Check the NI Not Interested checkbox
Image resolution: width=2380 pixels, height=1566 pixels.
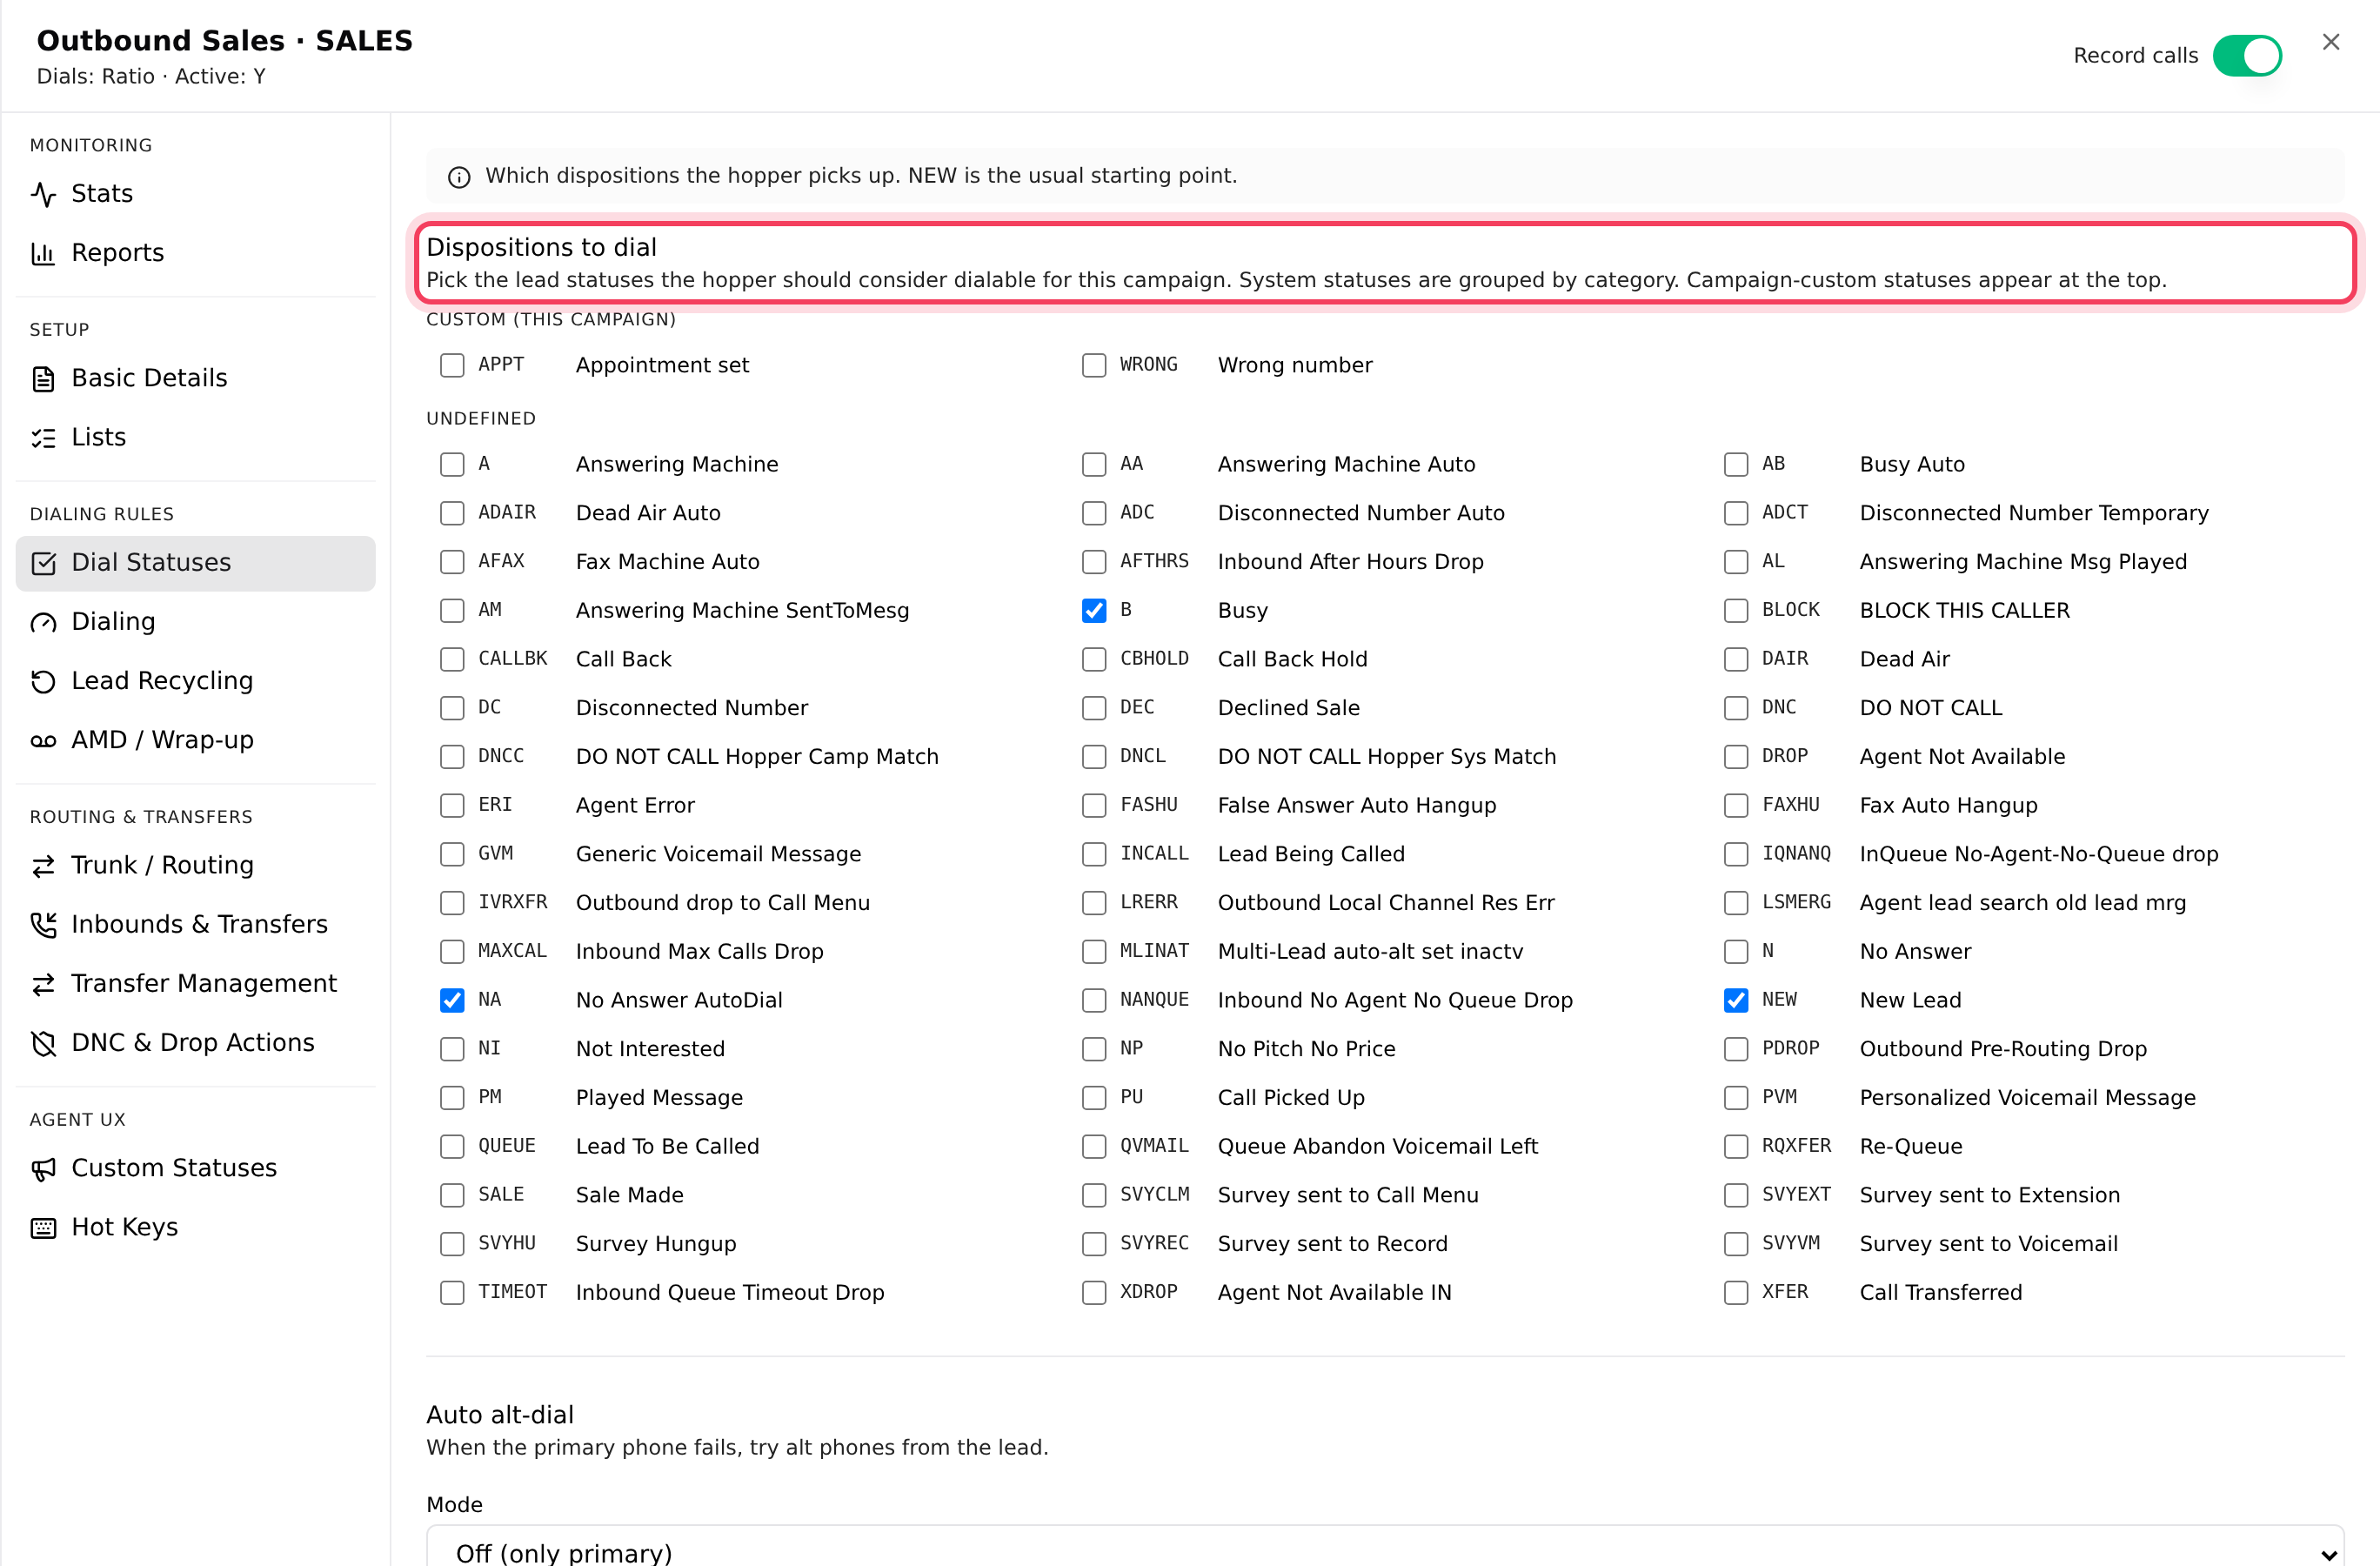(x=452, y=1049)
